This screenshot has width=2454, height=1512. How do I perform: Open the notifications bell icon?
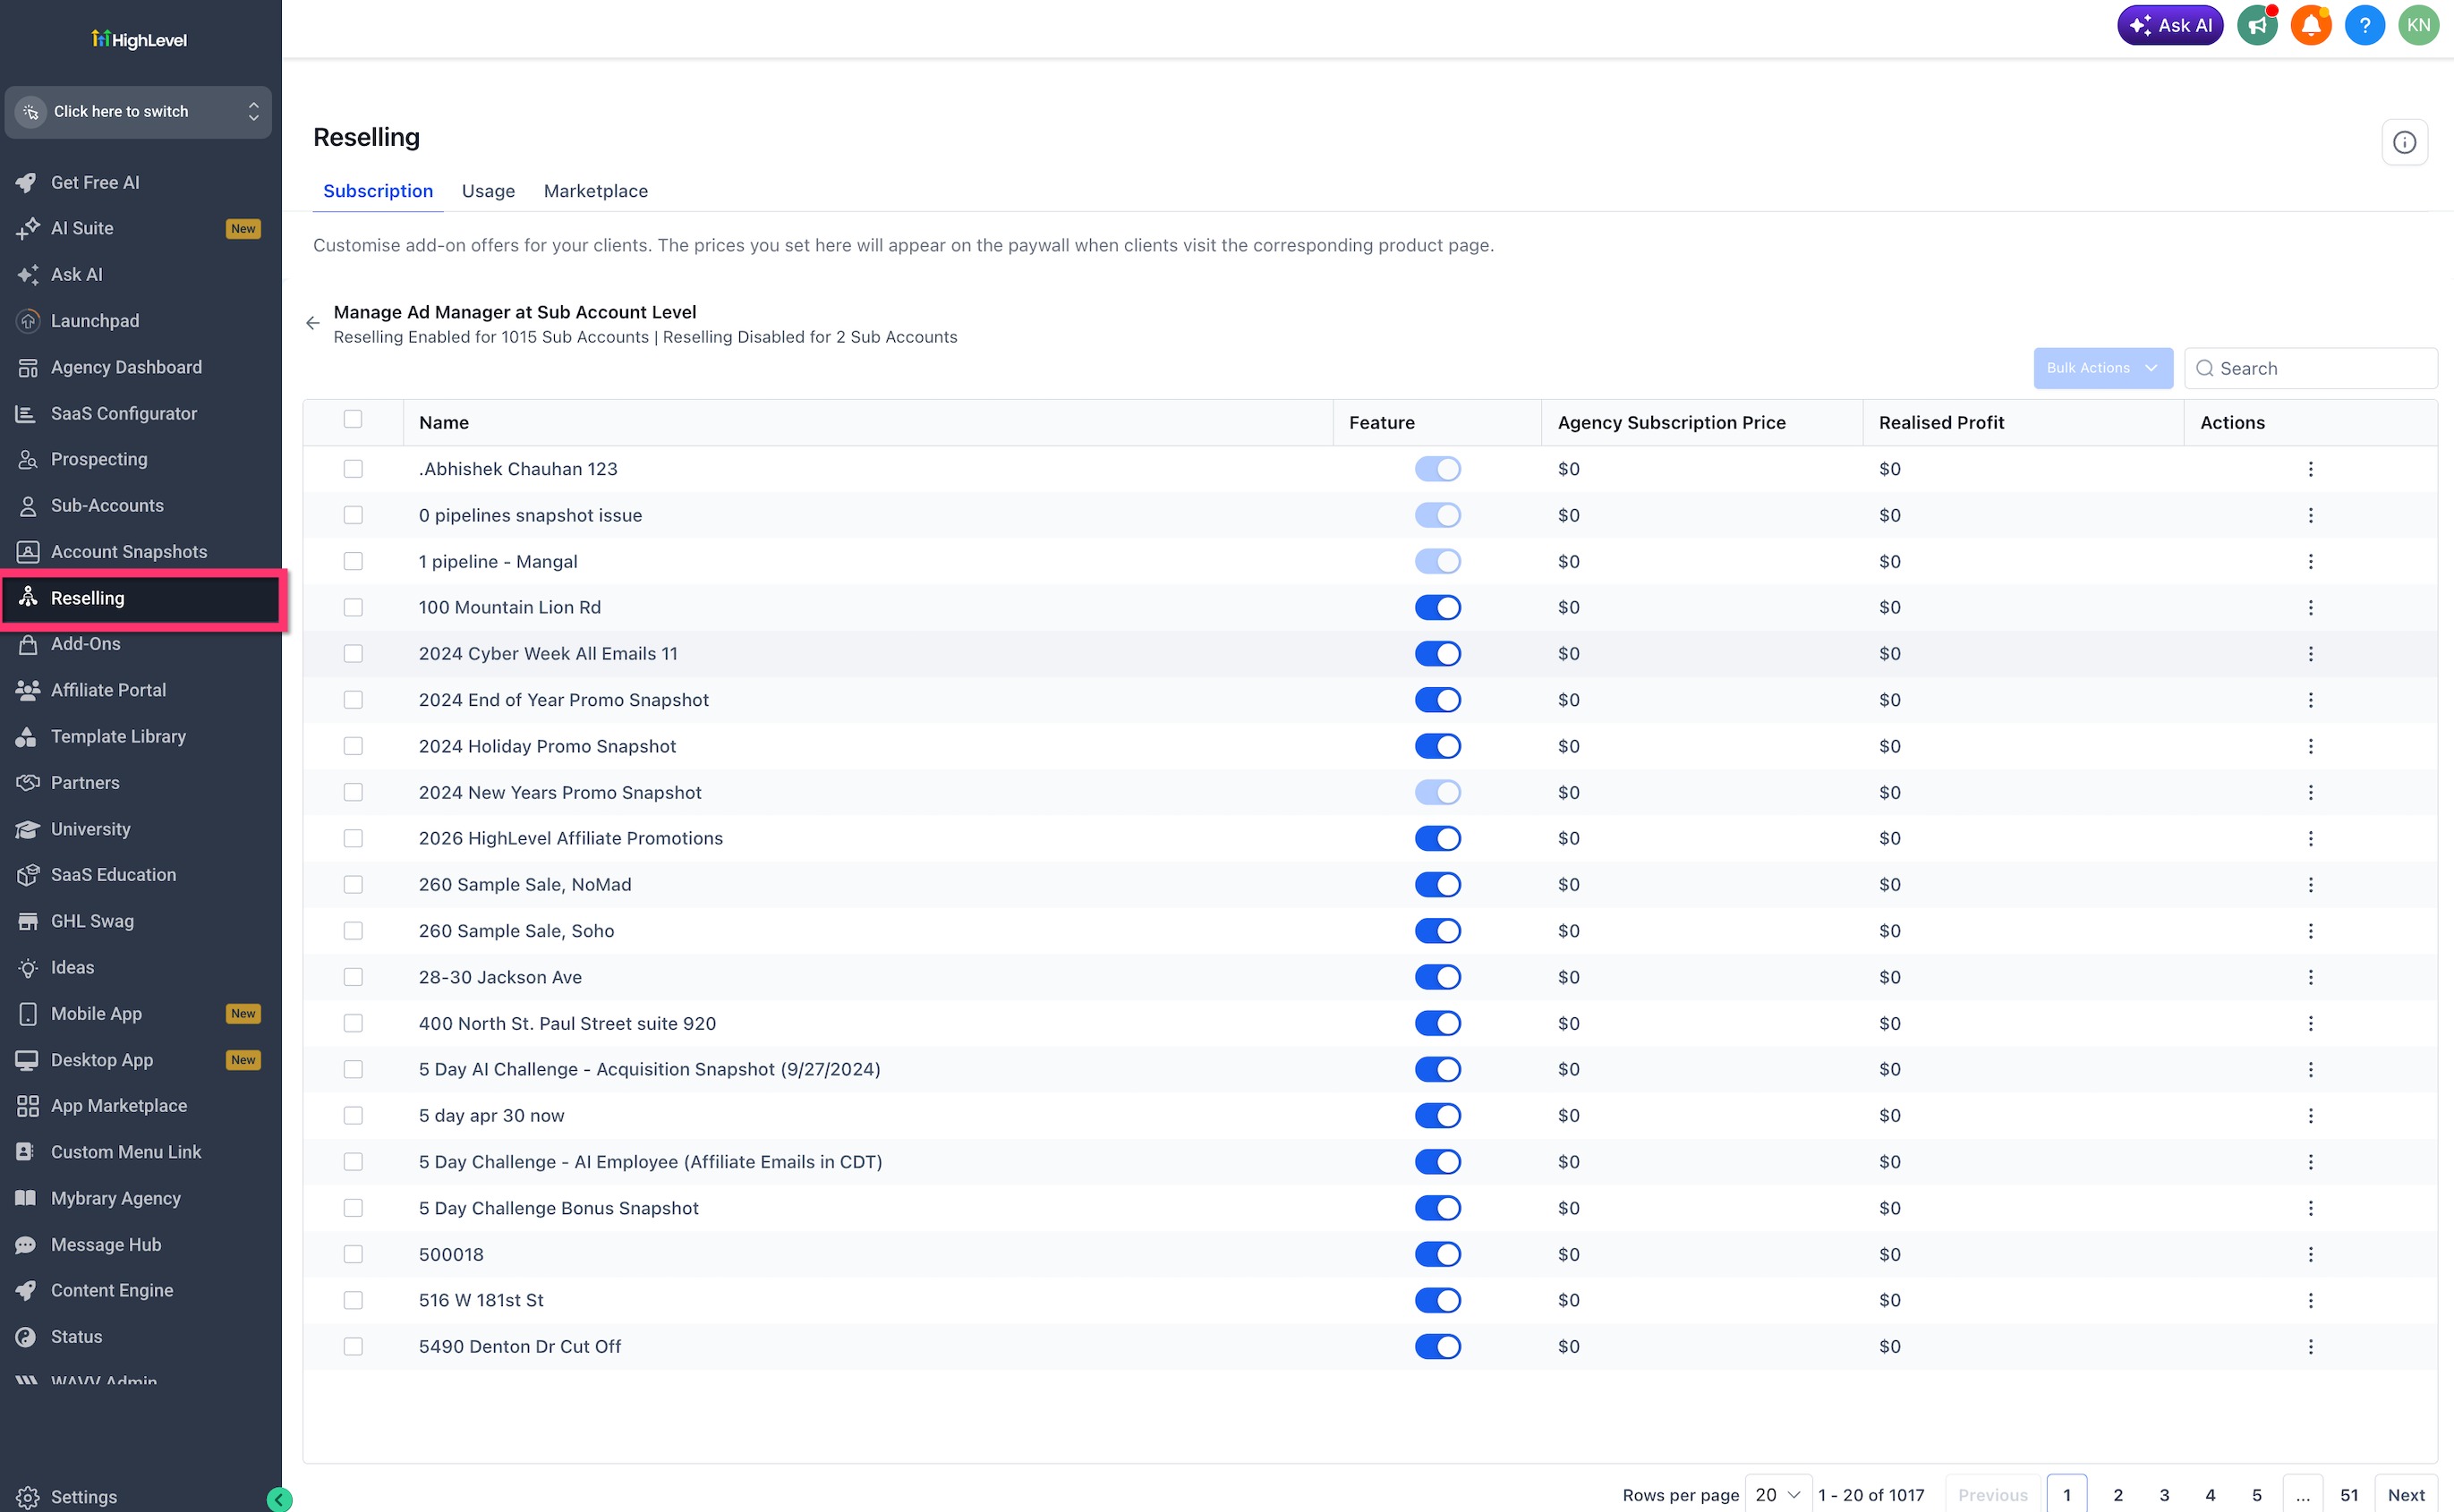tap(2311, 26)
